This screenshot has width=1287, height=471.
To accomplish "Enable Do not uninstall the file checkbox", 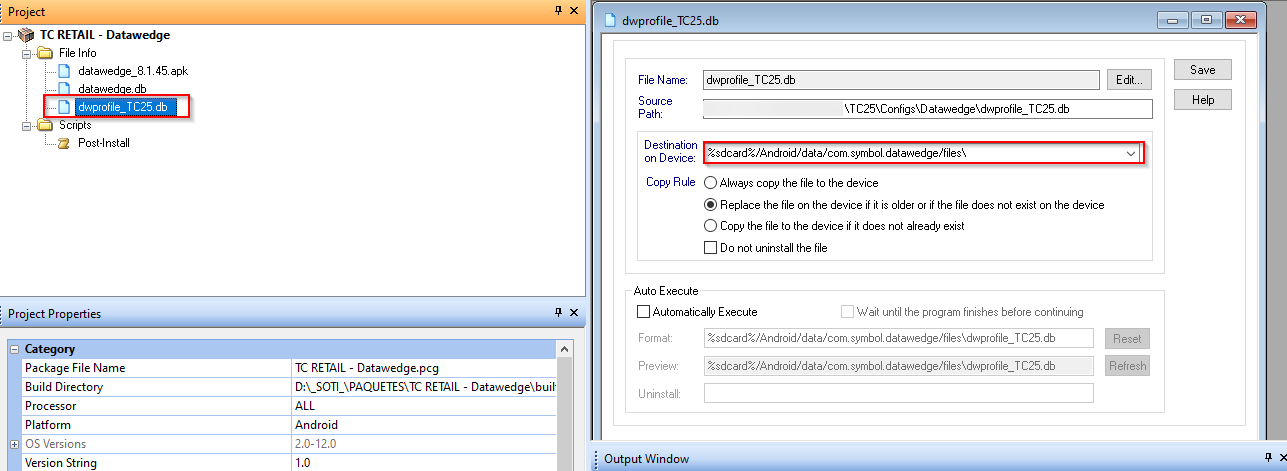I will pyautogui.click(x=711, y=247).
